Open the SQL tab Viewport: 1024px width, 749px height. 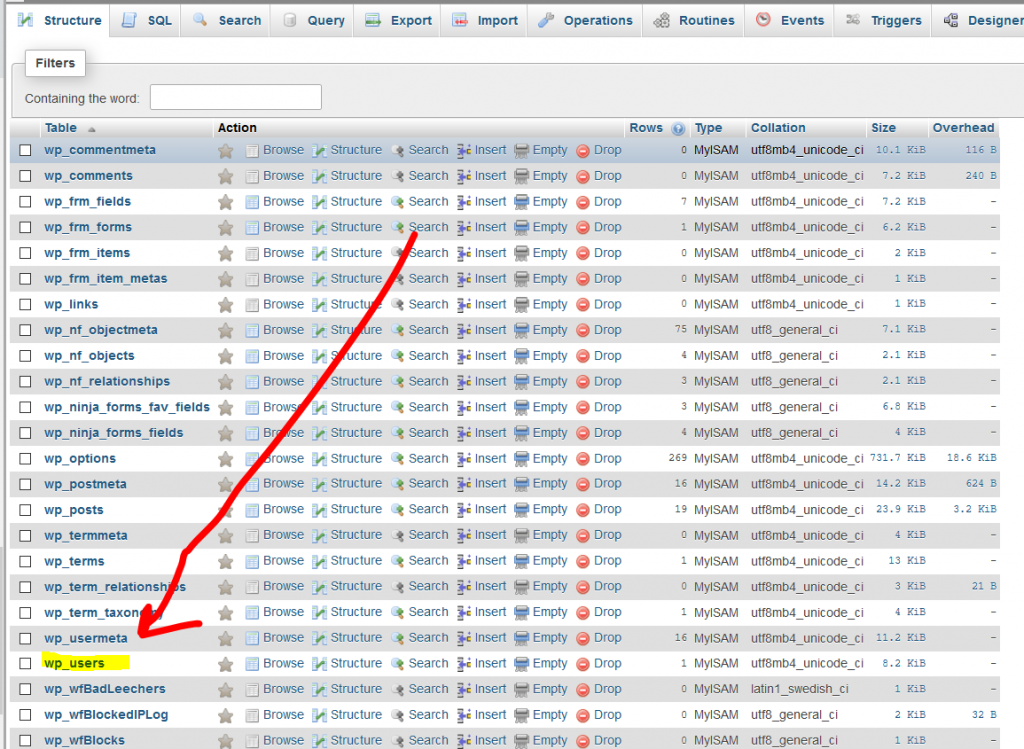coord(148,20)
